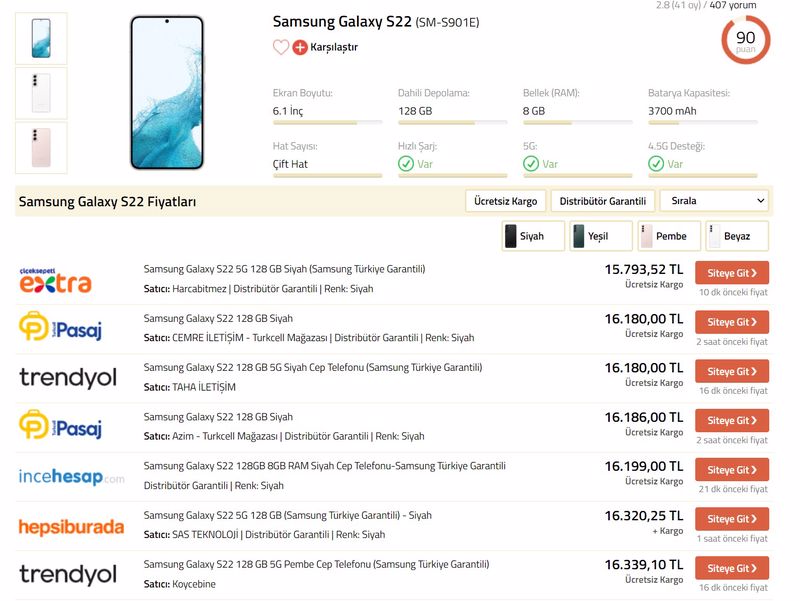
Task: Click the hepsiburada store logo
Action: pos(71,527)
